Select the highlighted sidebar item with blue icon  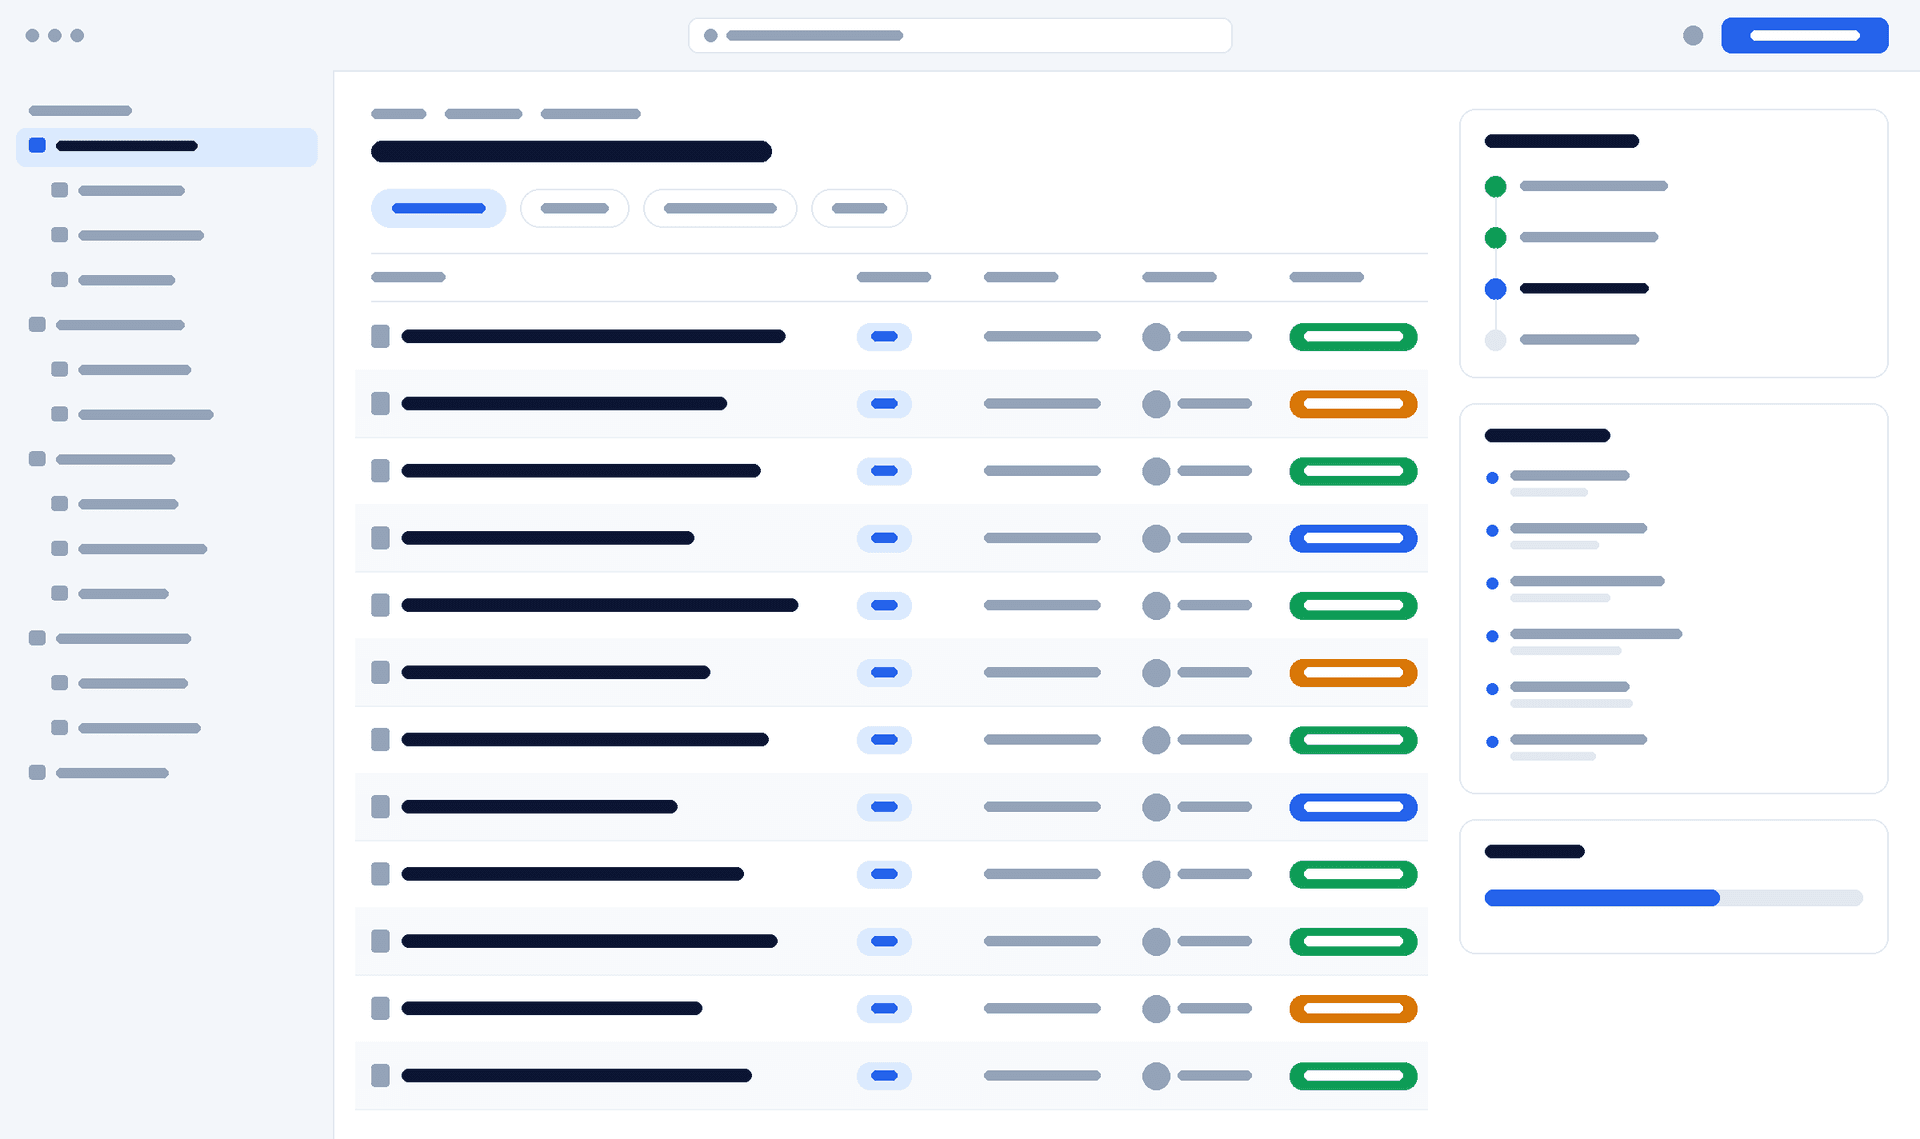167,146
